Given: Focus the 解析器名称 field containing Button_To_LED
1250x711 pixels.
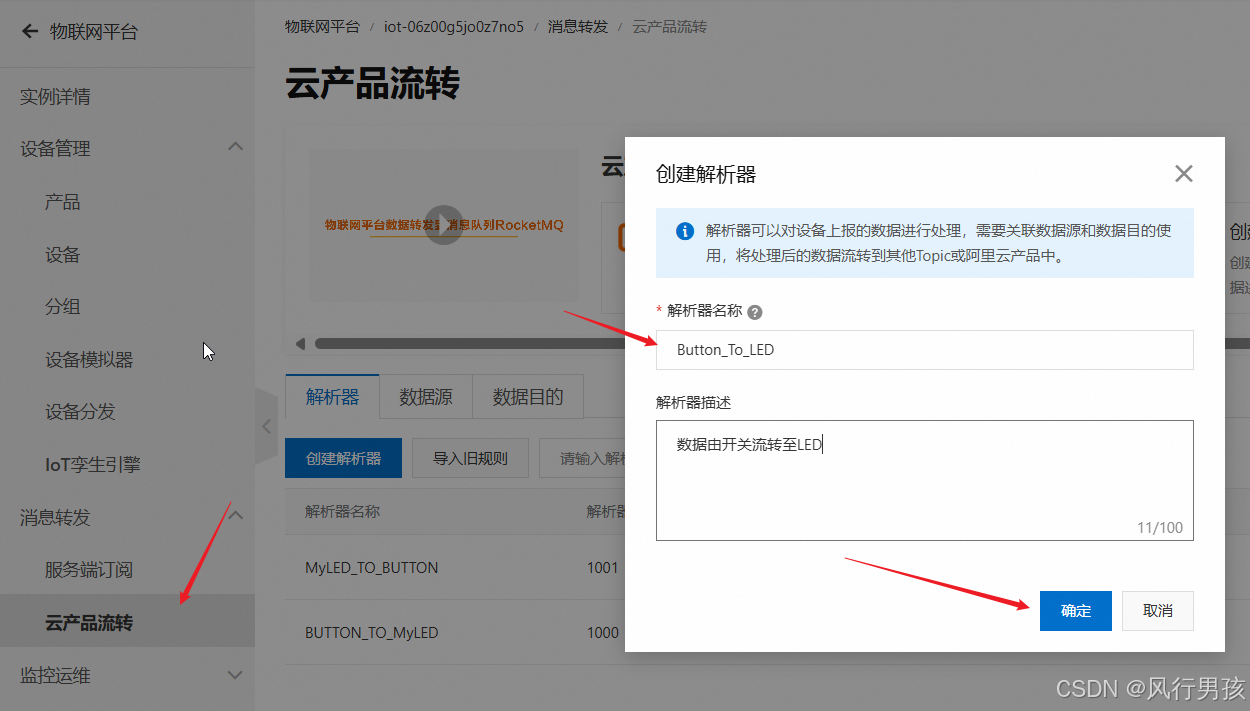Looking at the screenshot, I should [x=924, y=350].
